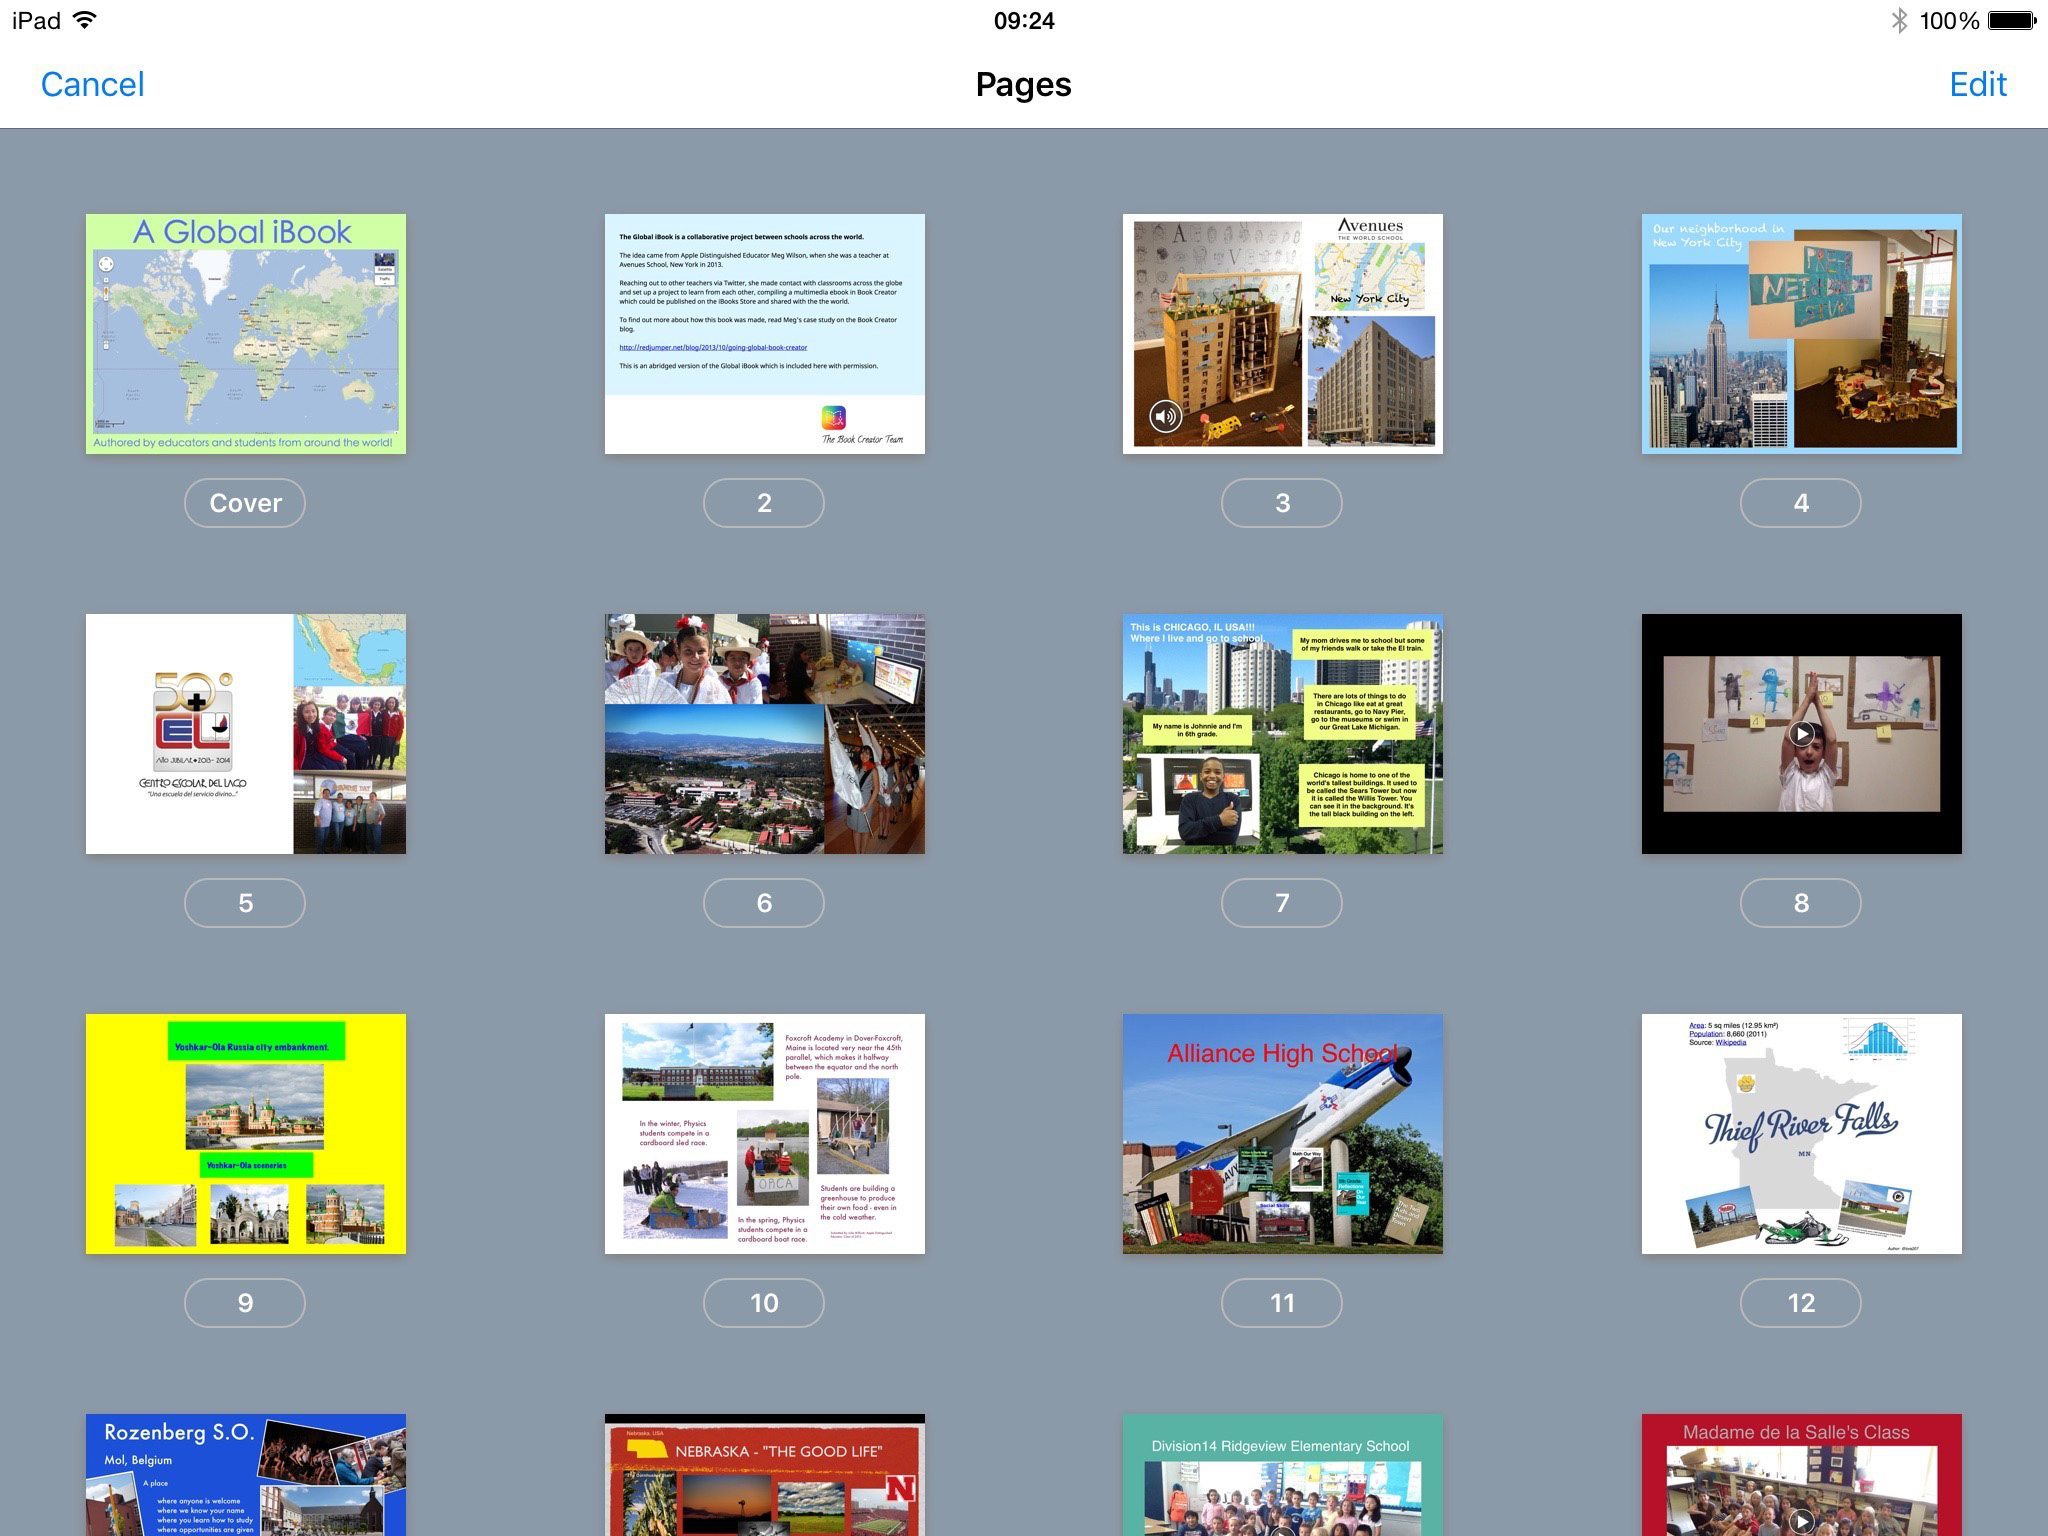The height and width of the screenshot is (1536, 2048).
Task: Select page number 12 label
Action: tap(1800, 1303)
